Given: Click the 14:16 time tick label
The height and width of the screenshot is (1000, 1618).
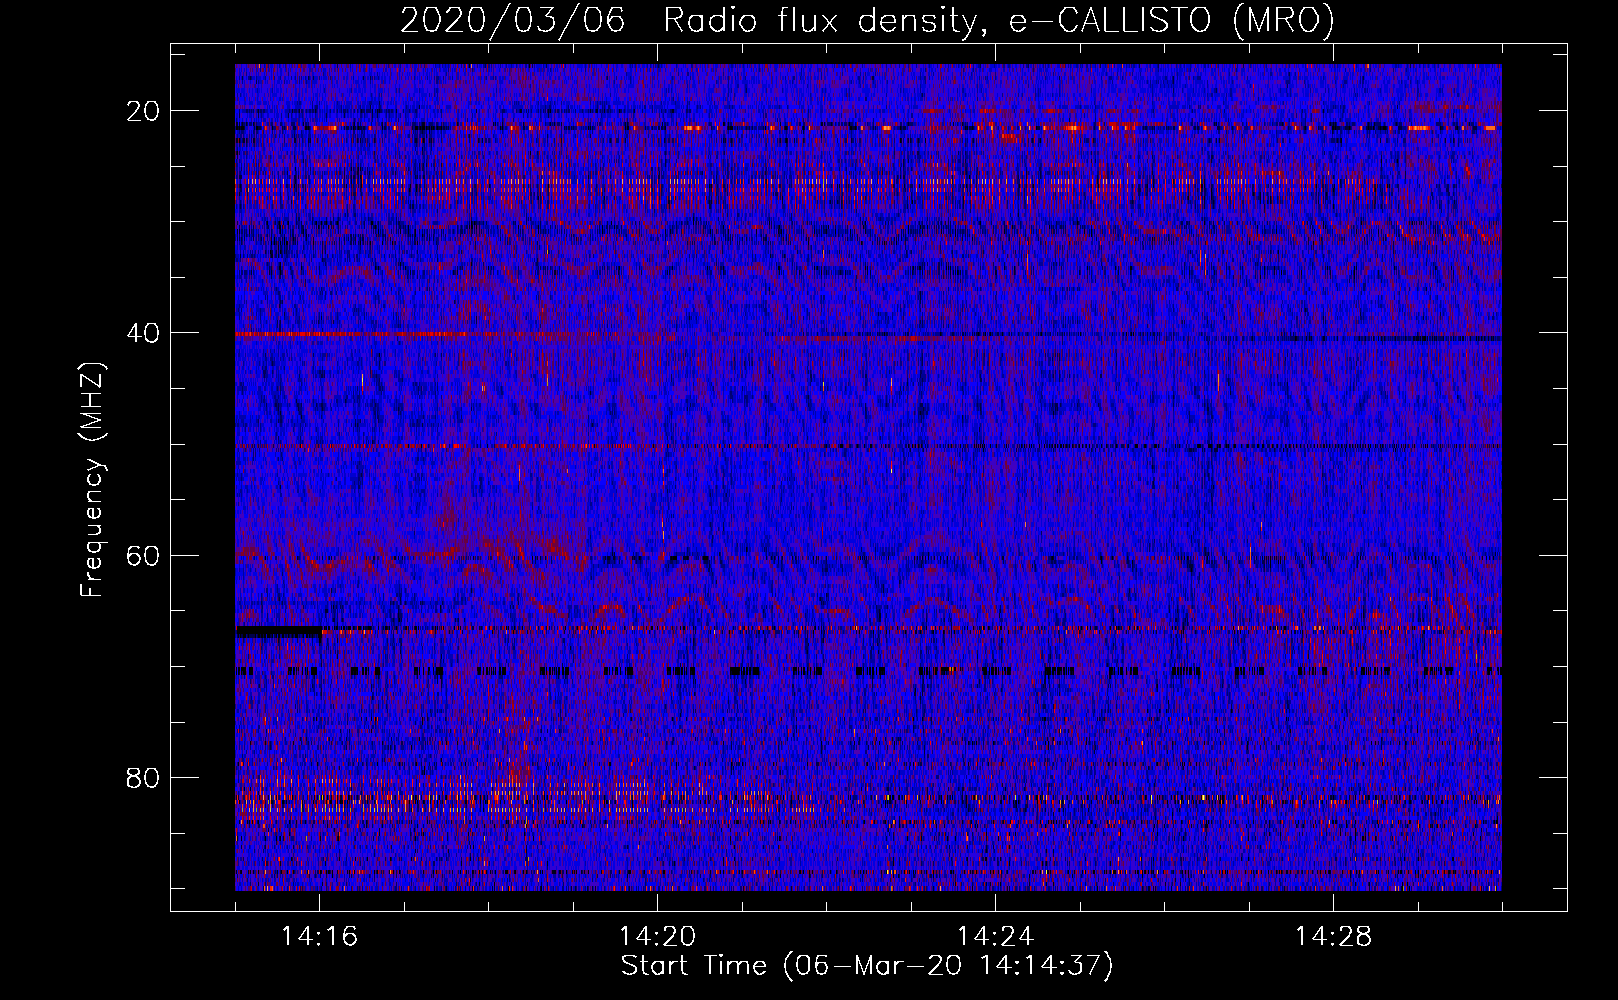Looking at the screenshot, I should 320,936.
